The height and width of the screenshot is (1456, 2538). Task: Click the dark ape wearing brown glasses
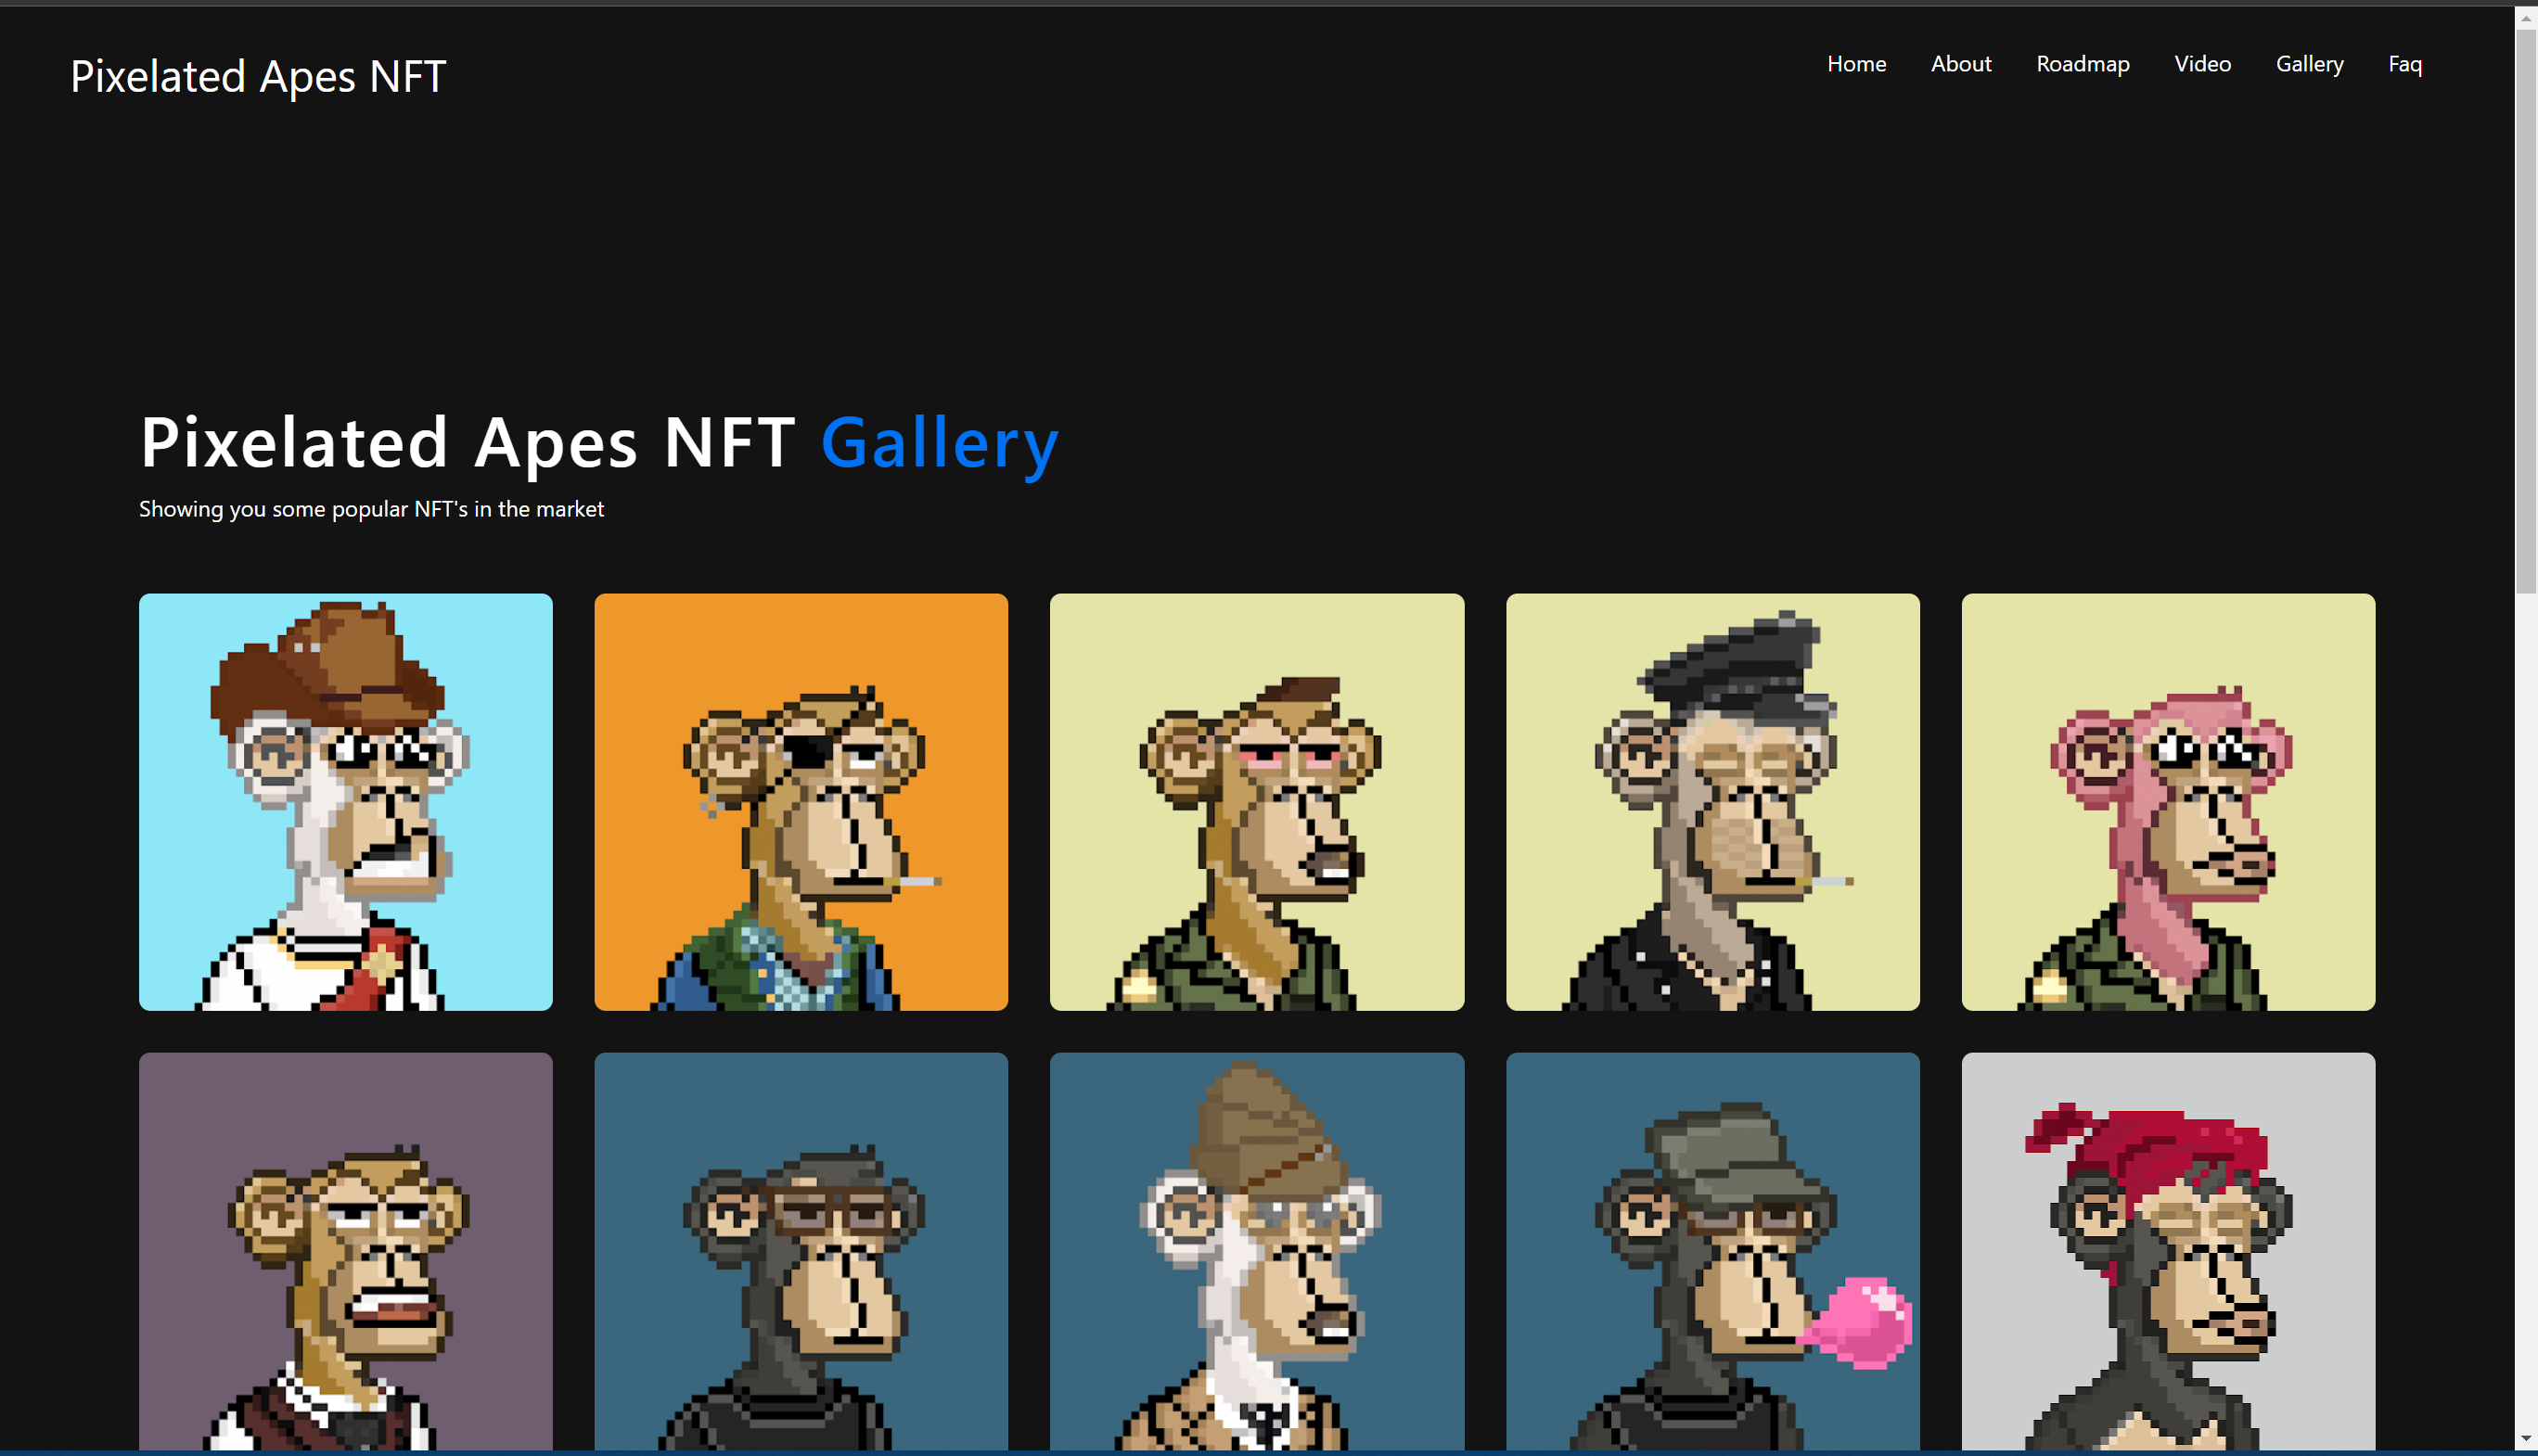pos(800,1250)
